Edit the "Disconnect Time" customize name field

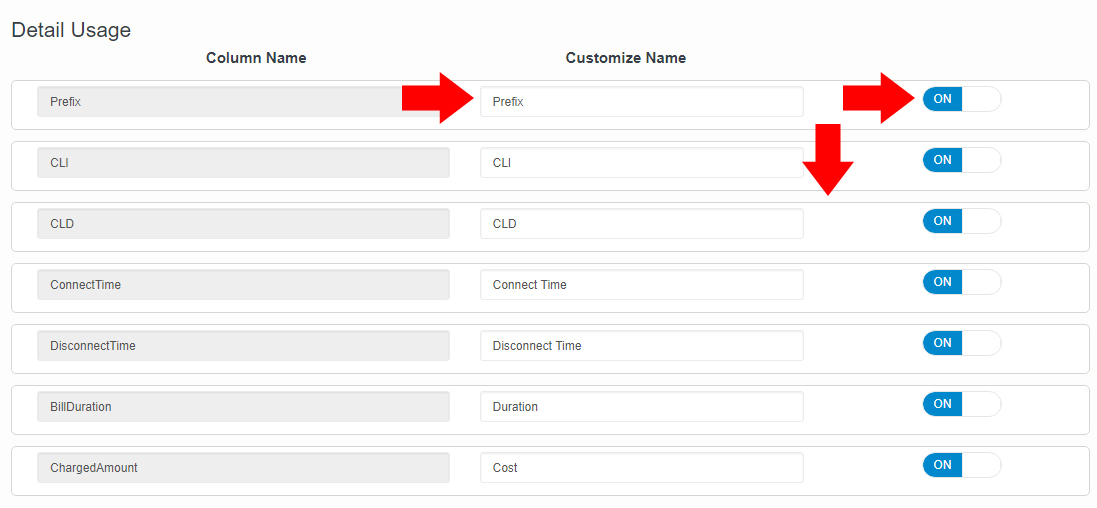click(641, 346)
